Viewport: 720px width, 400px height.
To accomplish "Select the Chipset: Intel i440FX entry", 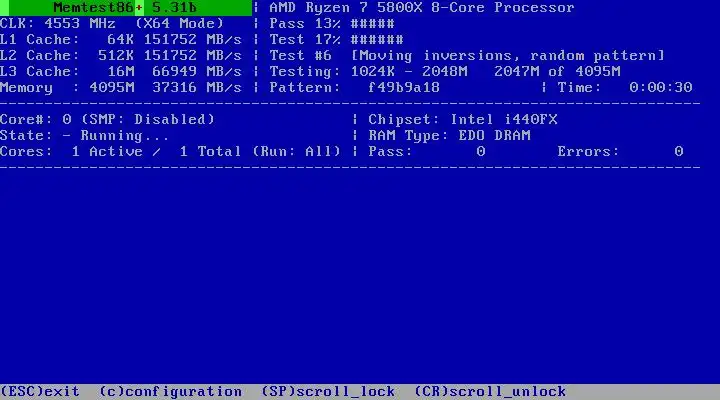I will pyautogui.click(x=462, y=119).
